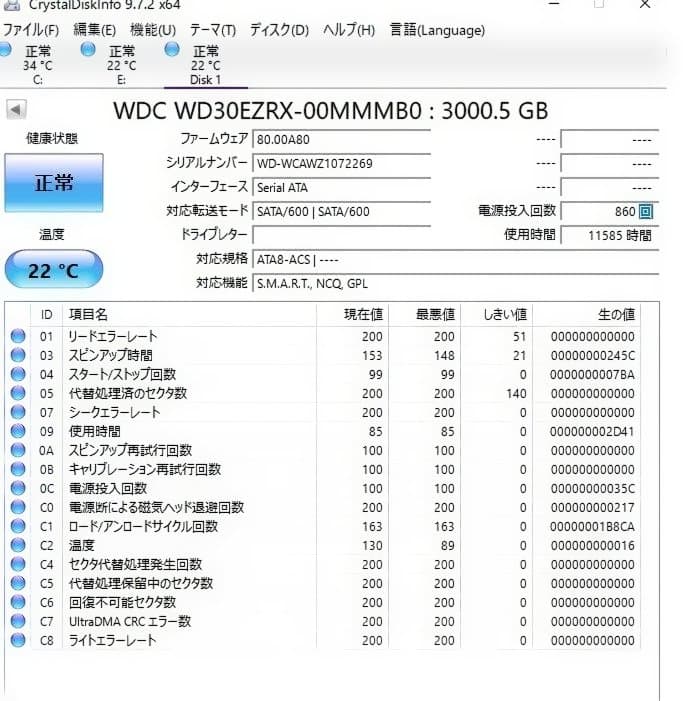Select the スピンアップ時間 attribute name
Image resolution: width=700 pixels, height=701 pixels.
110,355
